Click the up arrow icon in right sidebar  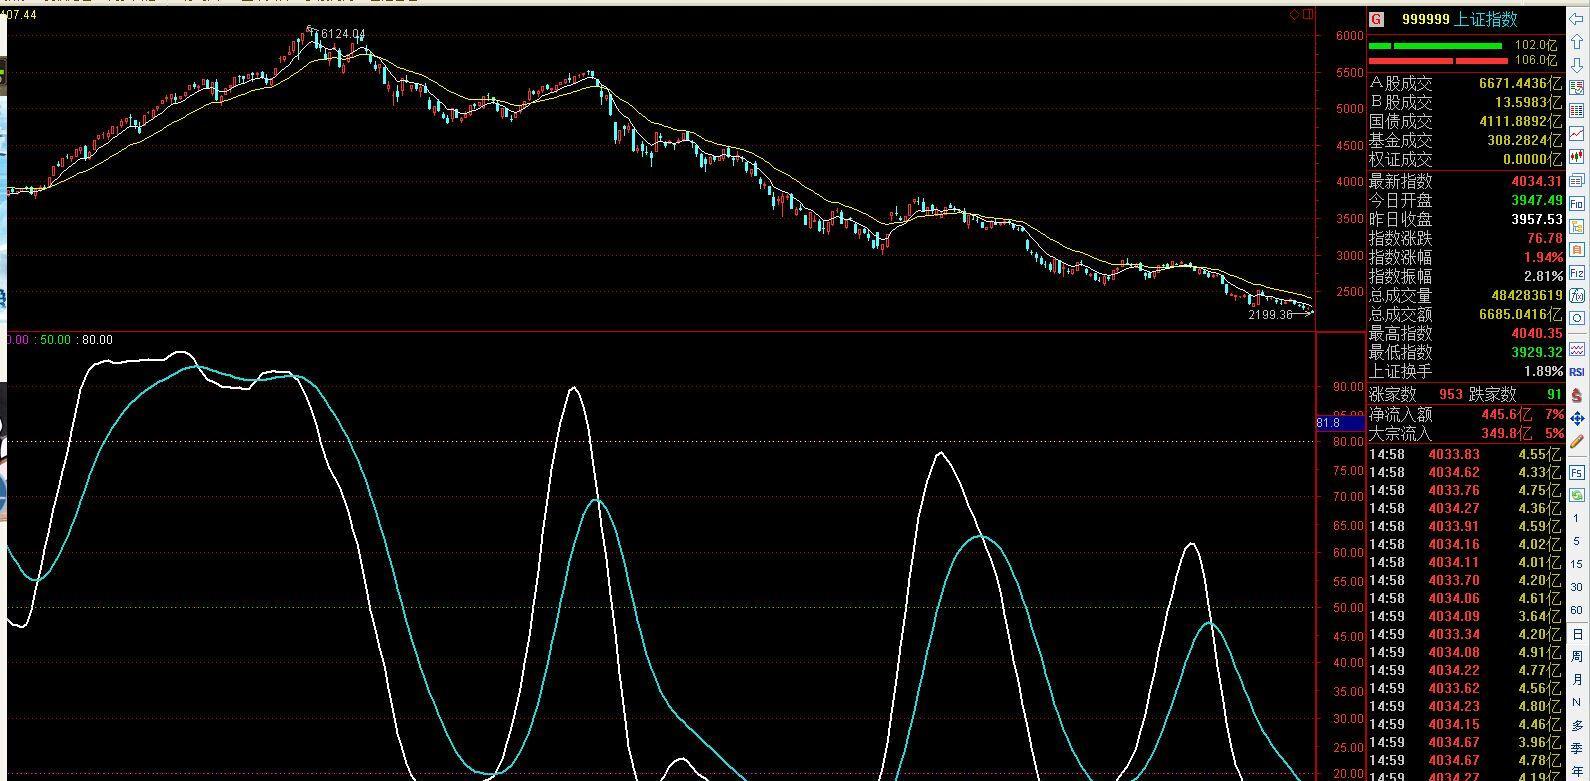pos(1577,42)
